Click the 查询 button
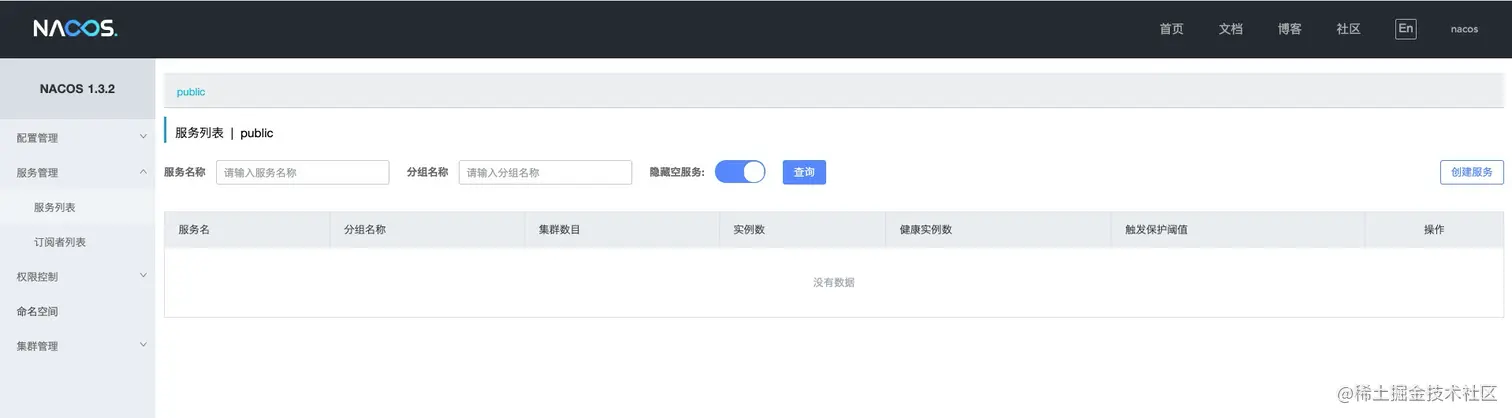Image resolution: width=1512 pixels, height=418 pixels. click(804, 172)
